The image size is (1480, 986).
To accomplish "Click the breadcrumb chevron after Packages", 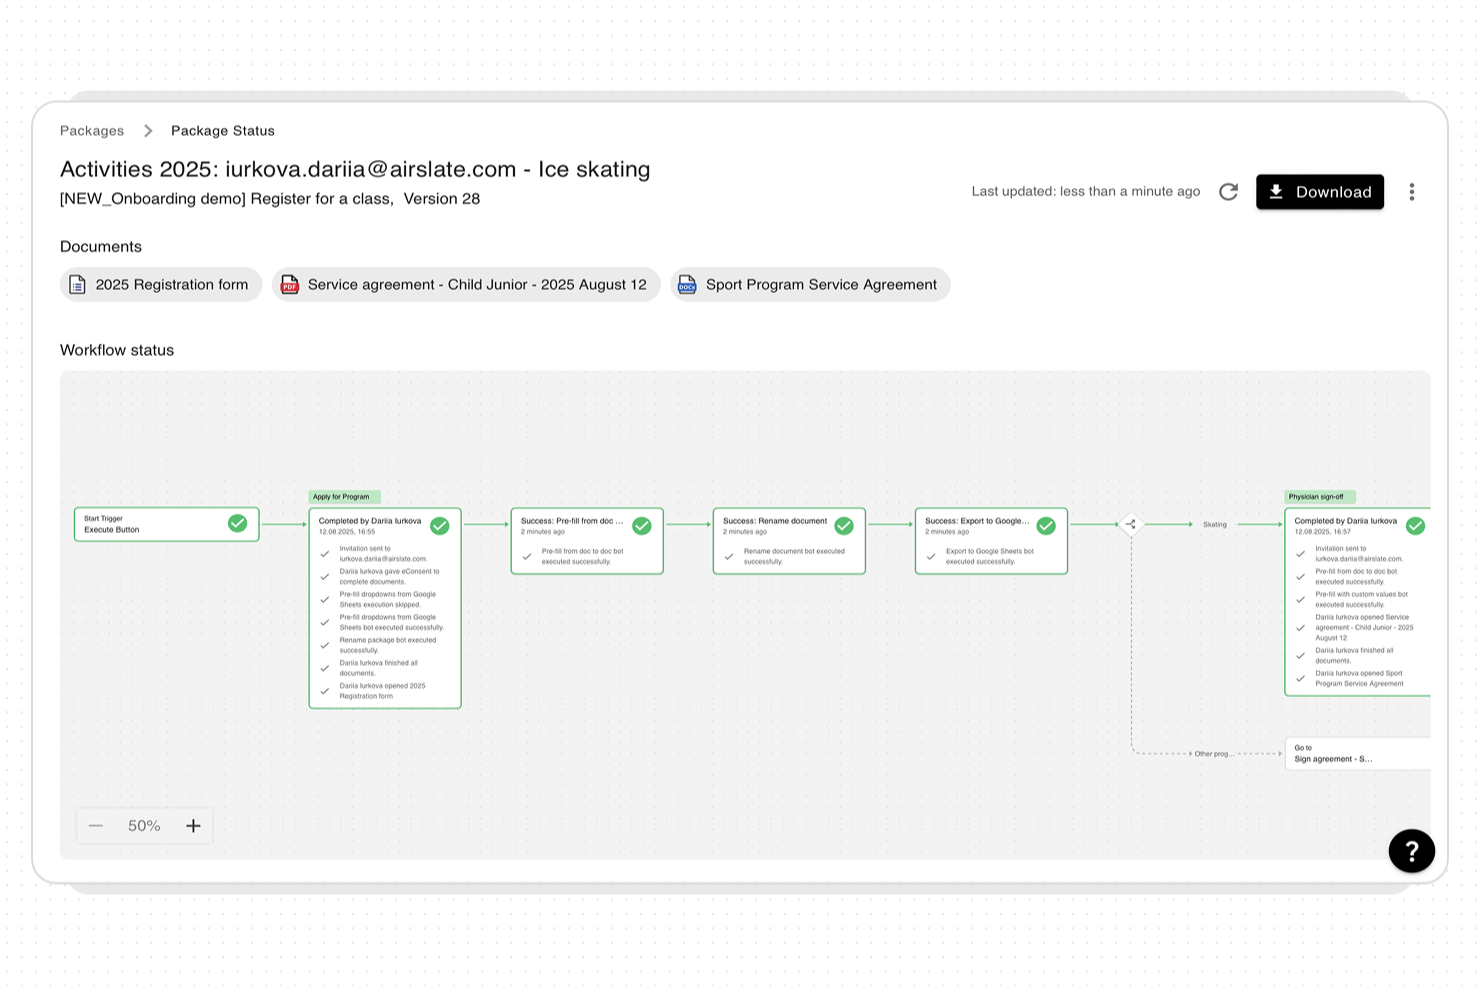I will tap(147, 130).
